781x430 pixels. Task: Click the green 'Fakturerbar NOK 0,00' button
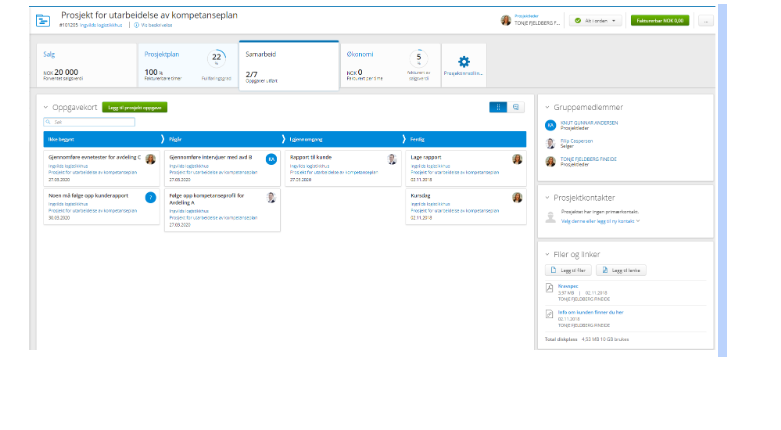tap(660, 21)
